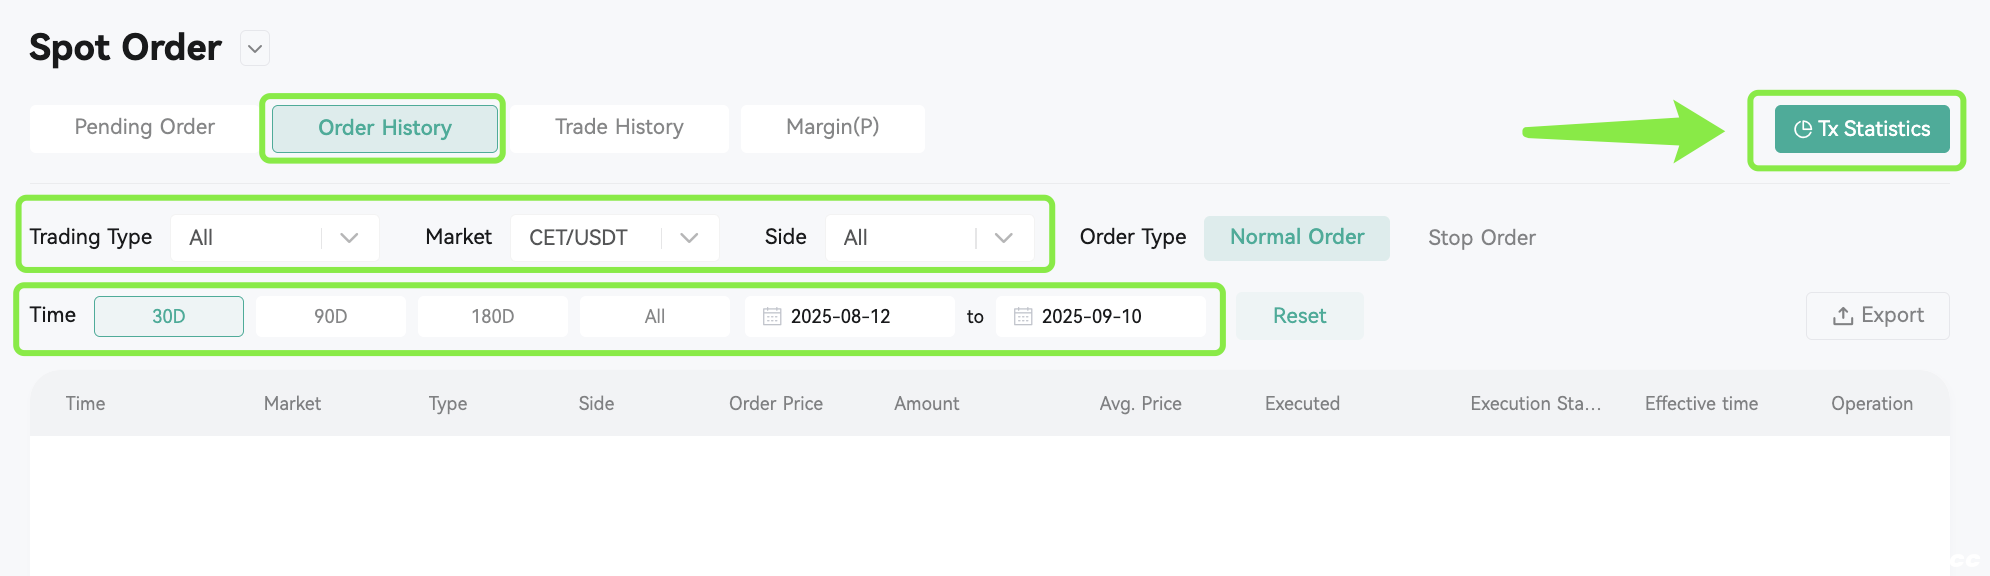Select the 30D time range
The image size is (1990, 576).
pyautogui.click(x=169, y=316)
